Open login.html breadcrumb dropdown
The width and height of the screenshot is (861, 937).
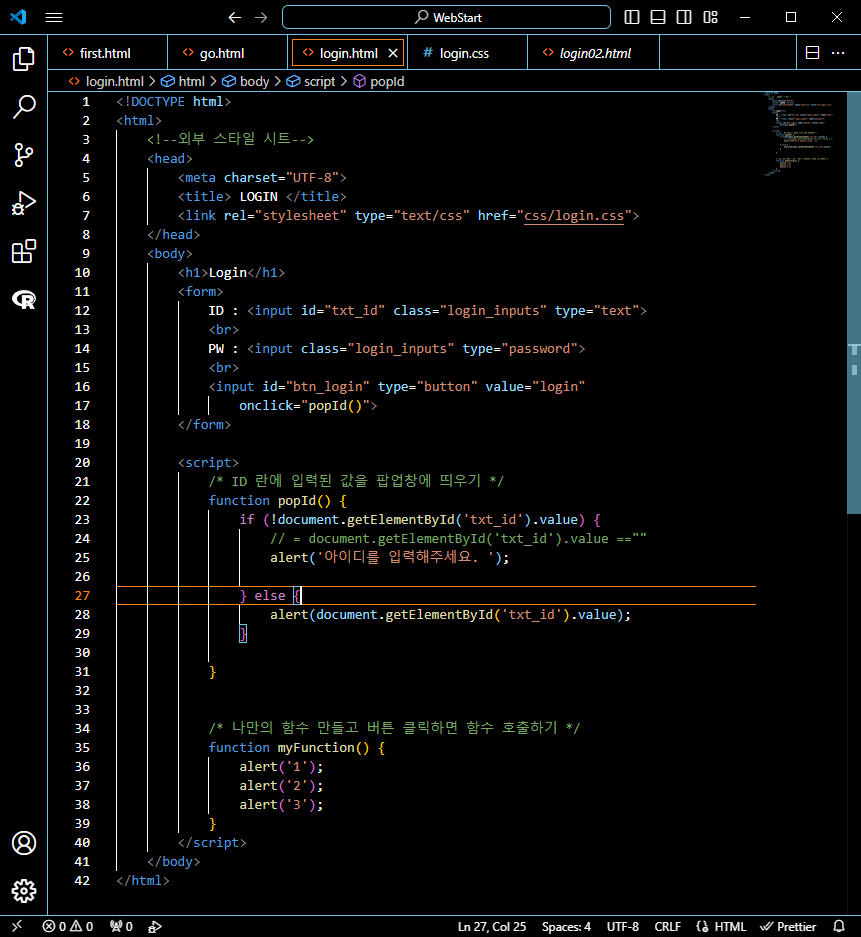coord(106,81)
